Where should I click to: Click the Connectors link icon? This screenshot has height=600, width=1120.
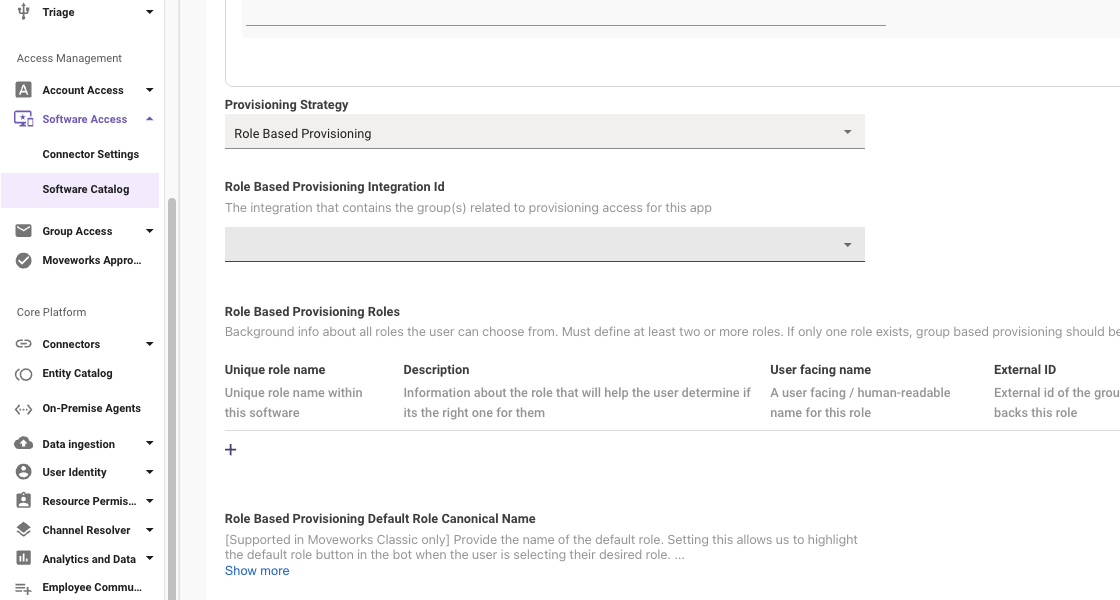(x=24, y=344)
